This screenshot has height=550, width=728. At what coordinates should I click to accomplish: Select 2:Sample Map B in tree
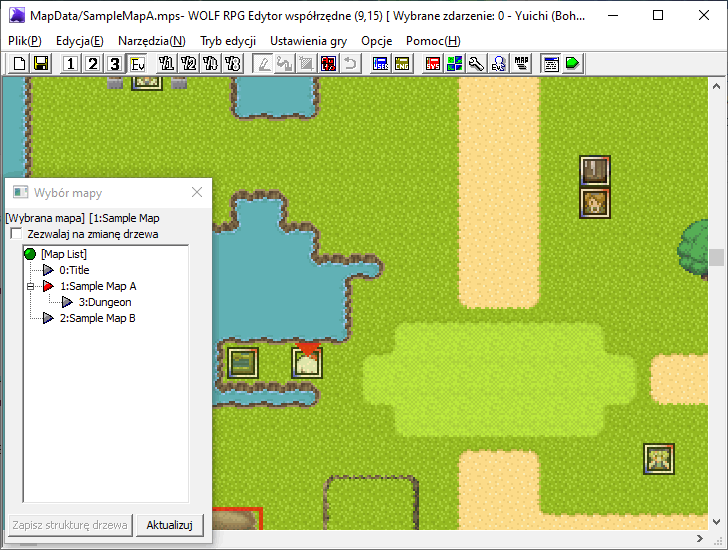tap(98, 318)
